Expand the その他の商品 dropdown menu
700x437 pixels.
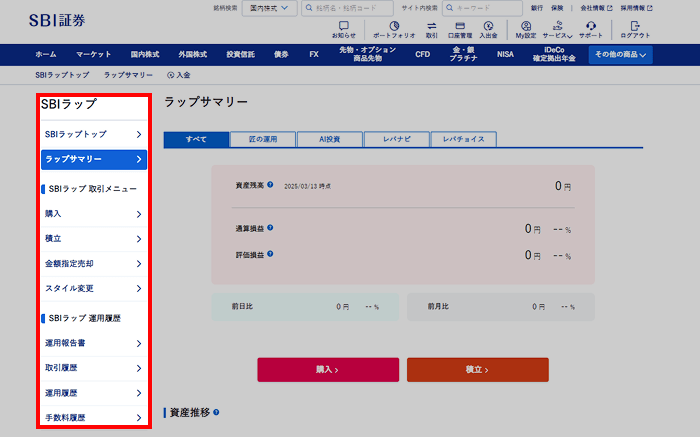[x=620, y=55]
